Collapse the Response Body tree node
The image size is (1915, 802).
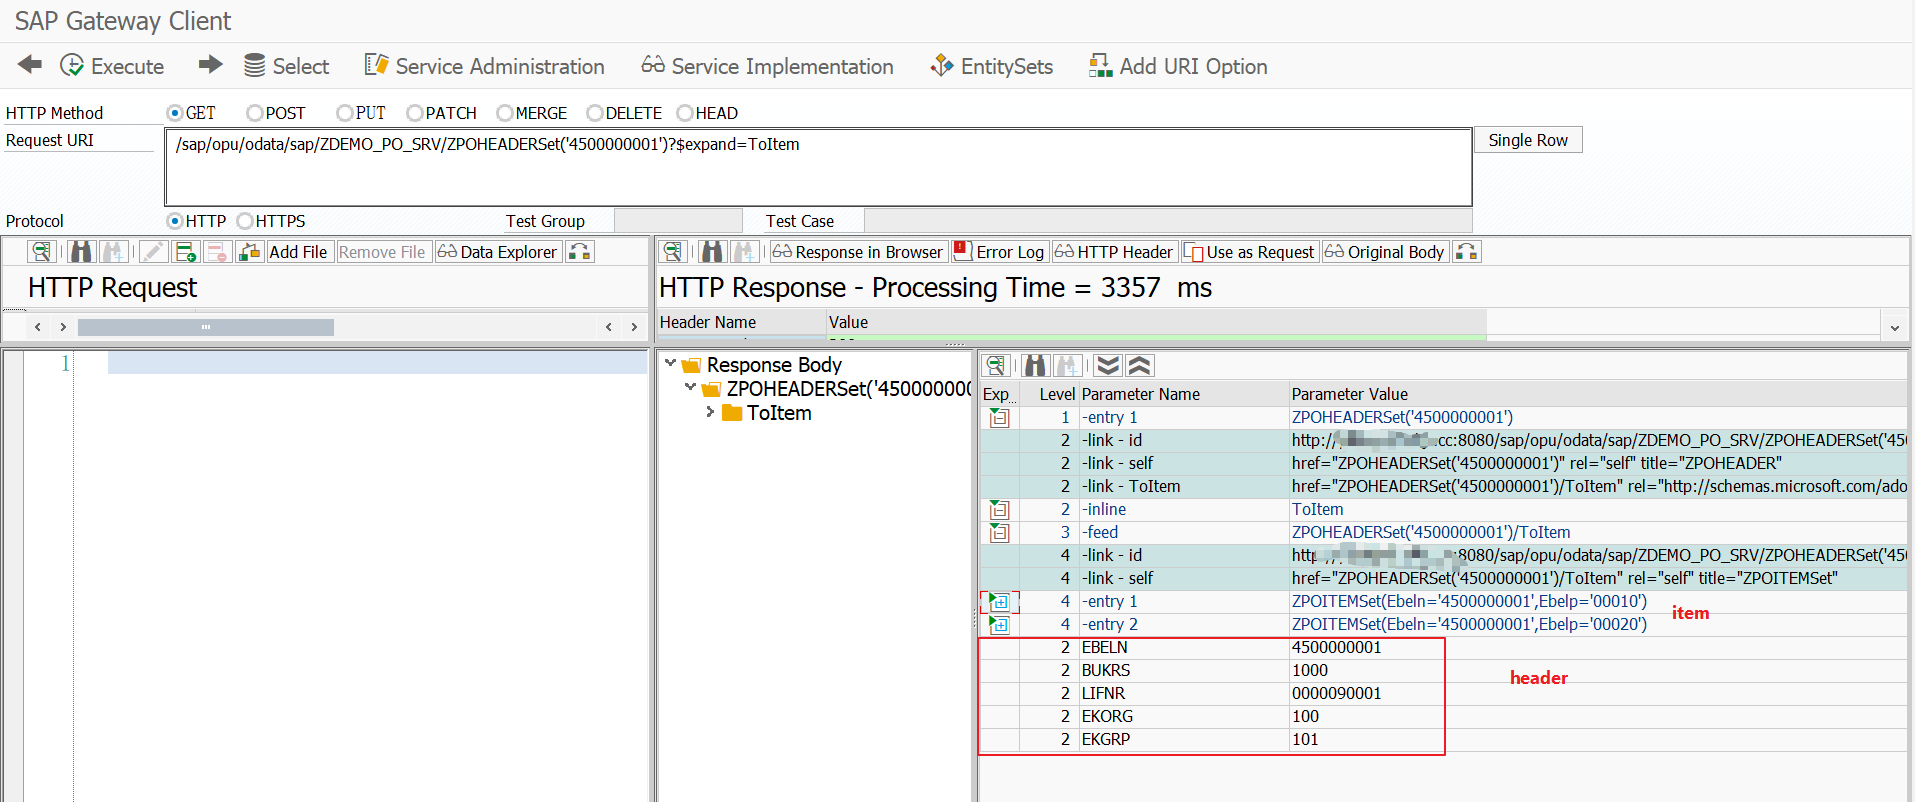click(670, 364)
